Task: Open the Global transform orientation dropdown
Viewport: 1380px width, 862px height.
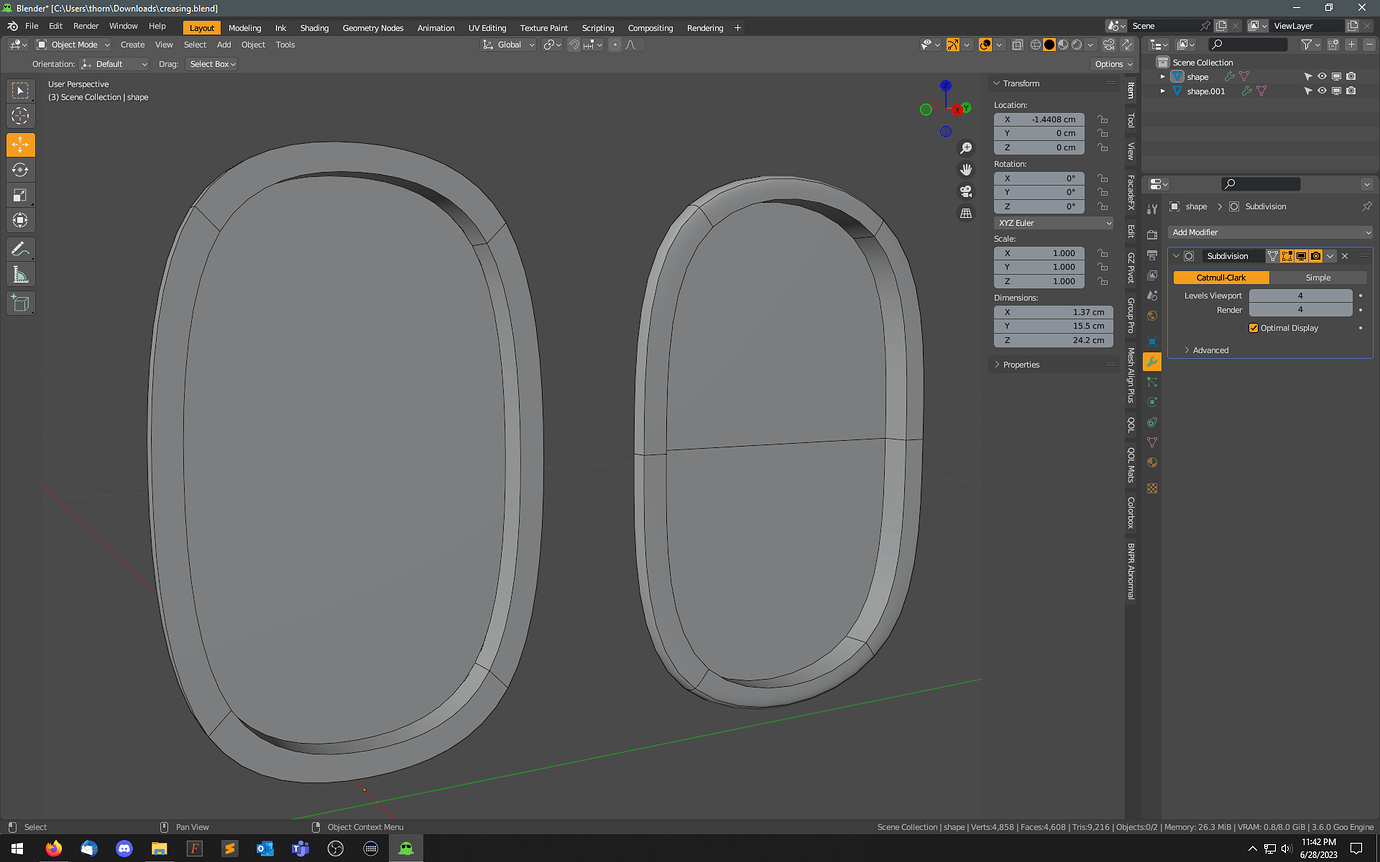Action: [509, 44]
